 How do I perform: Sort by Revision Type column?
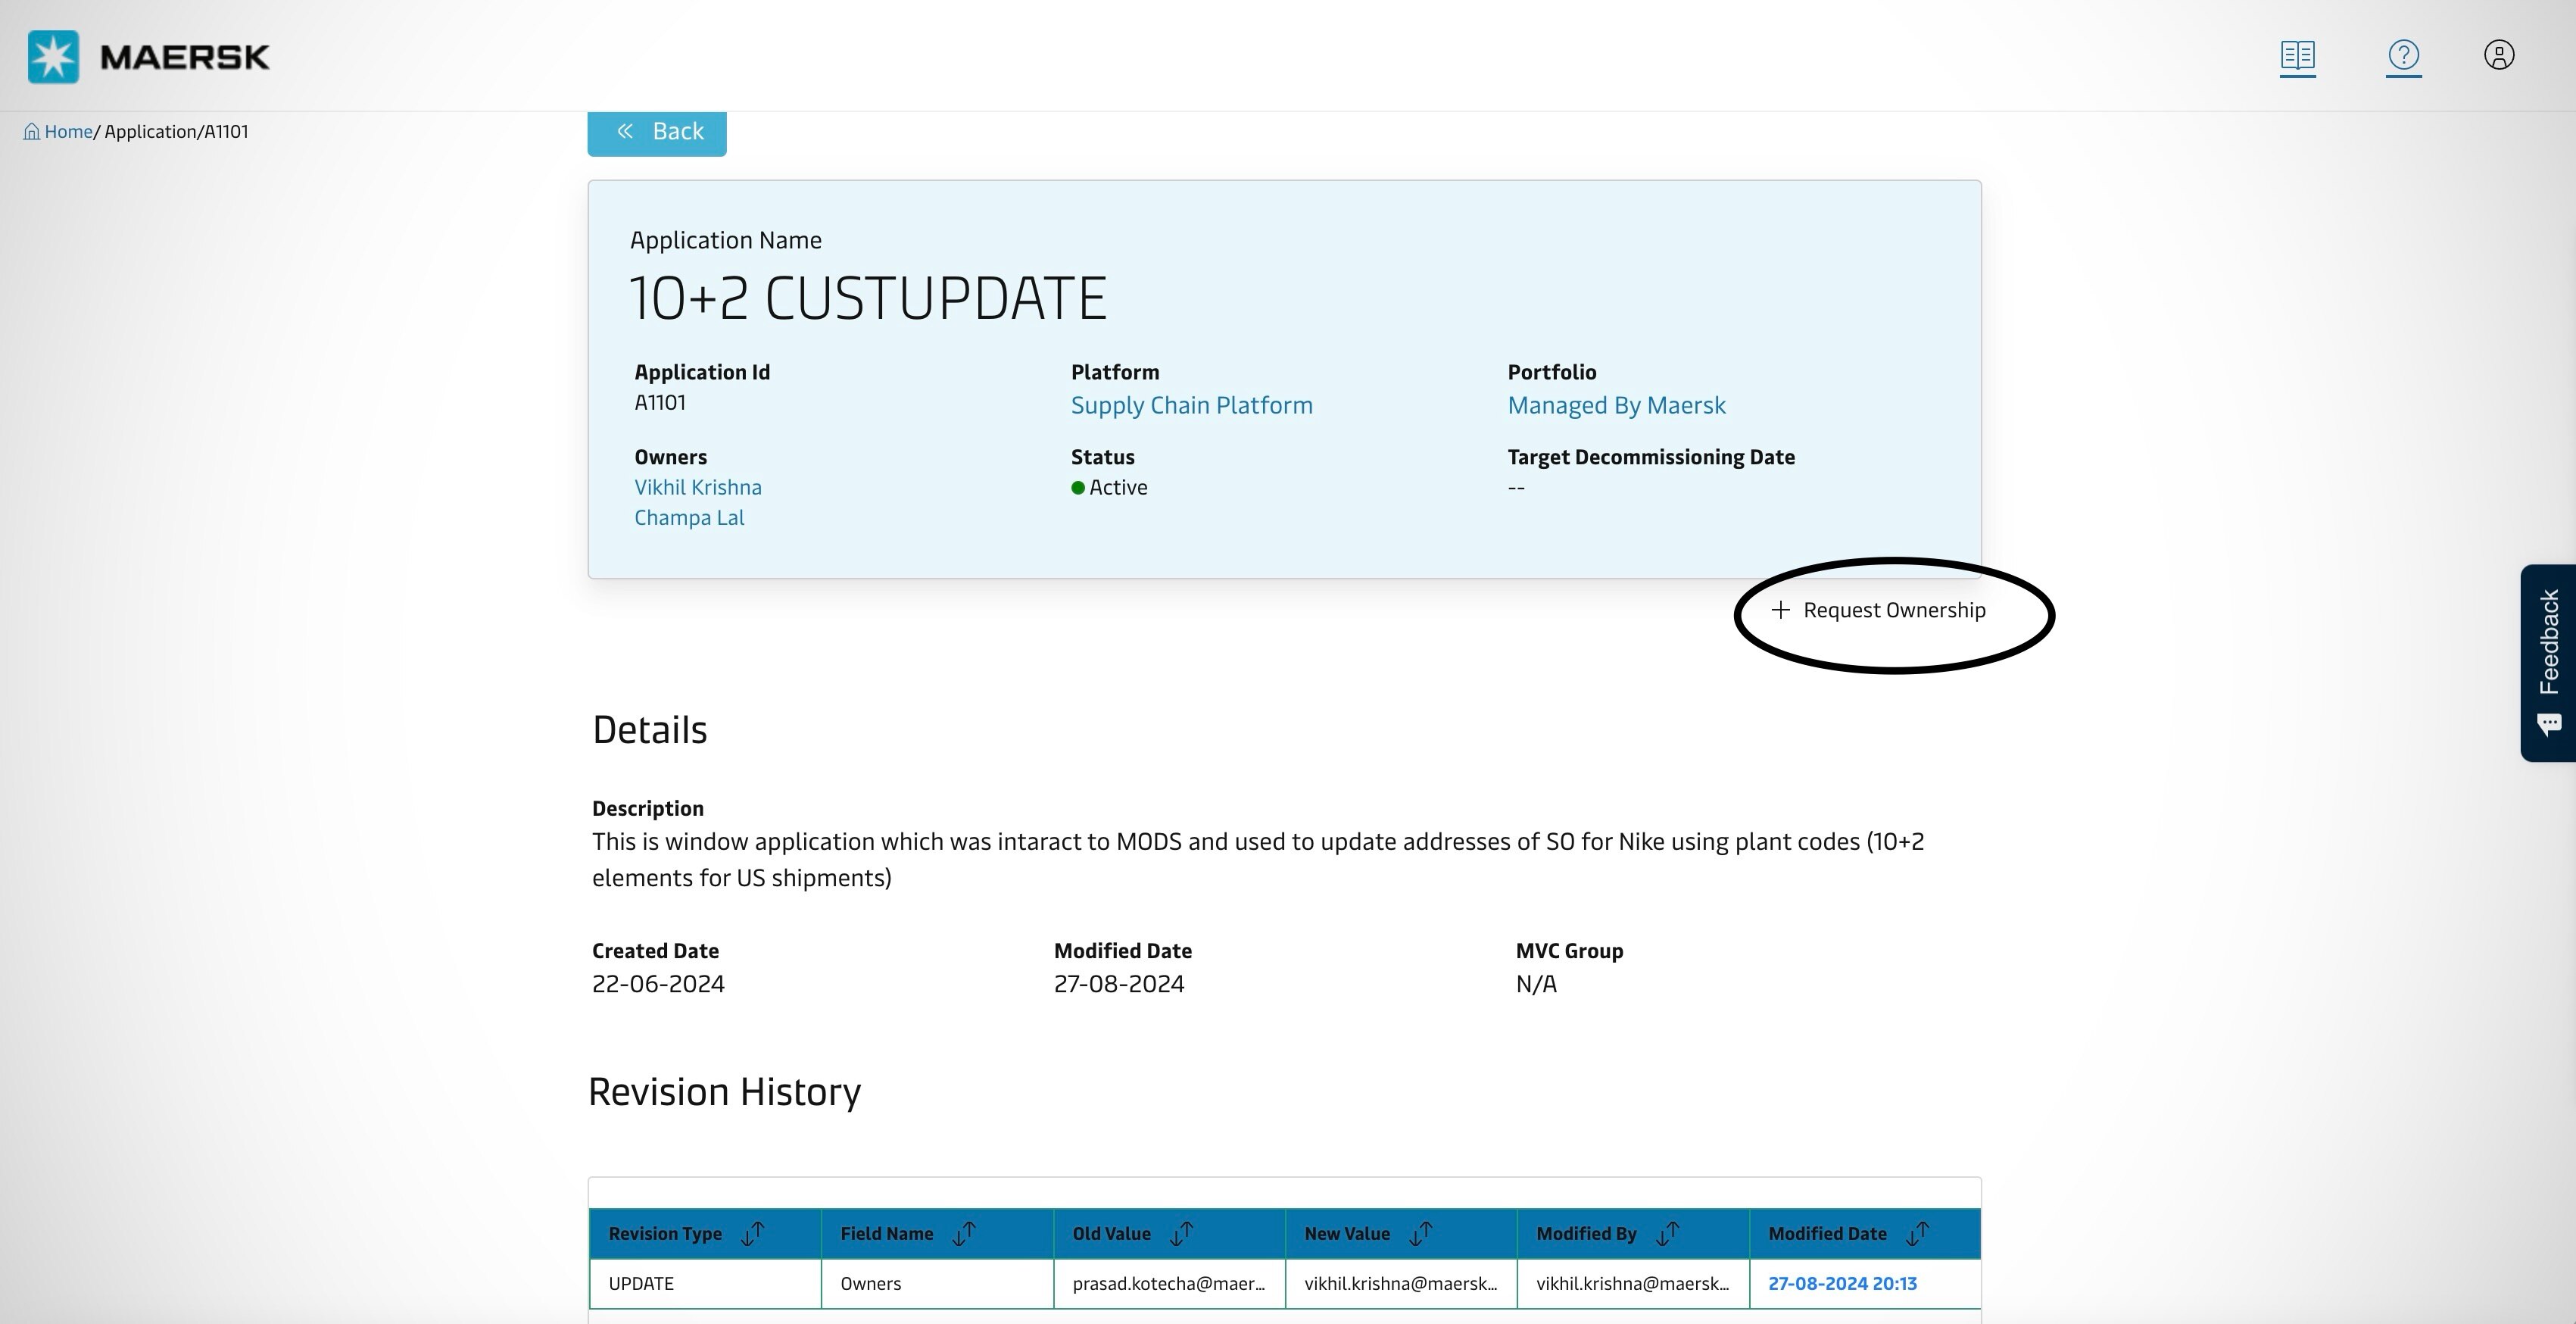point(752,1233)
